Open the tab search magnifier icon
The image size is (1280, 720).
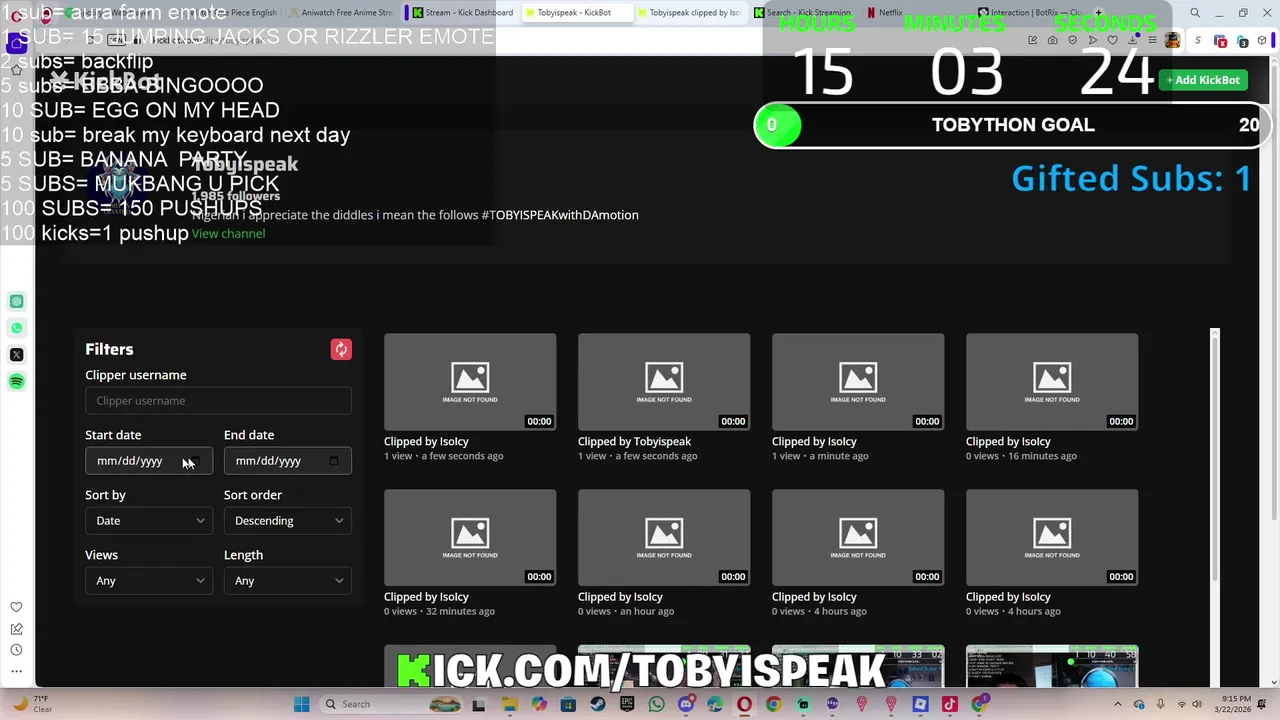pyautogui.click(x=1195, y=13)
